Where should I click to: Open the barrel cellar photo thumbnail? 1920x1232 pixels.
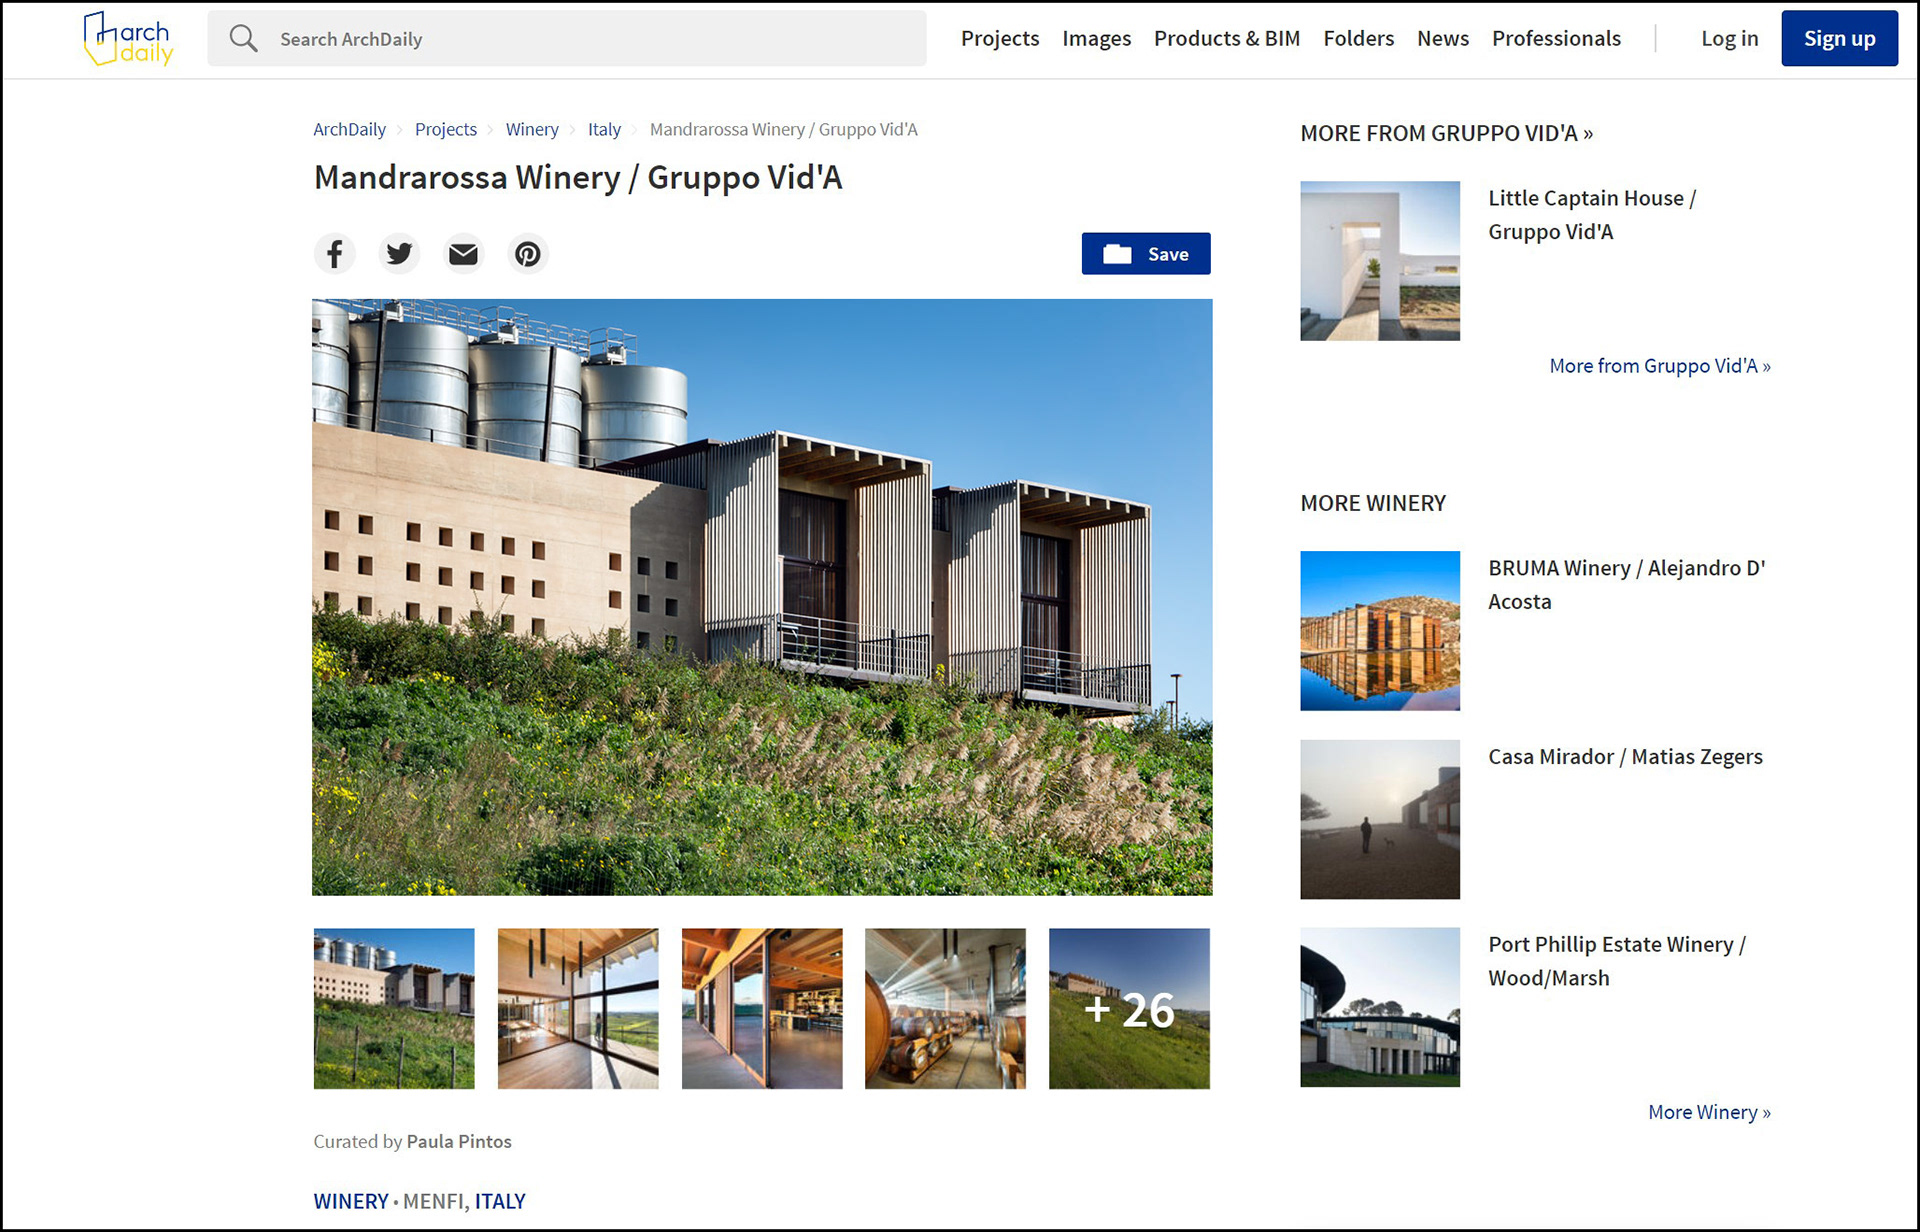tap(945, 1008)
